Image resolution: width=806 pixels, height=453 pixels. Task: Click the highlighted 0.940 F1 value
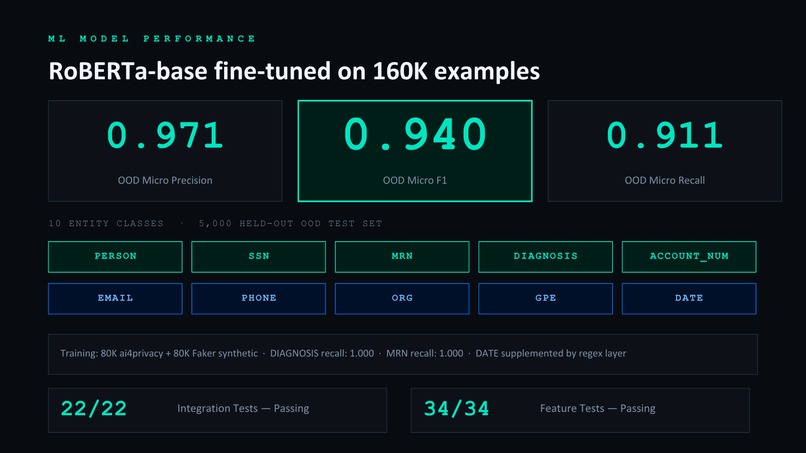point(415,134)
